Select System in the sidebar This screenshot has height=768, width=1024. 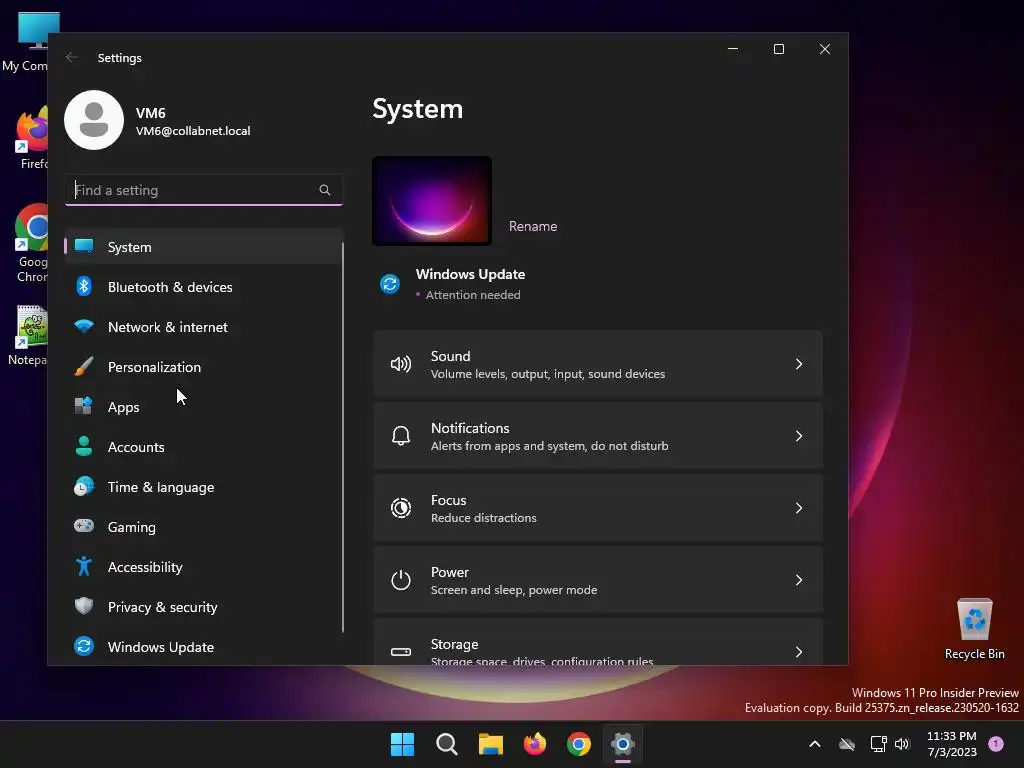[x=203, y=246]
